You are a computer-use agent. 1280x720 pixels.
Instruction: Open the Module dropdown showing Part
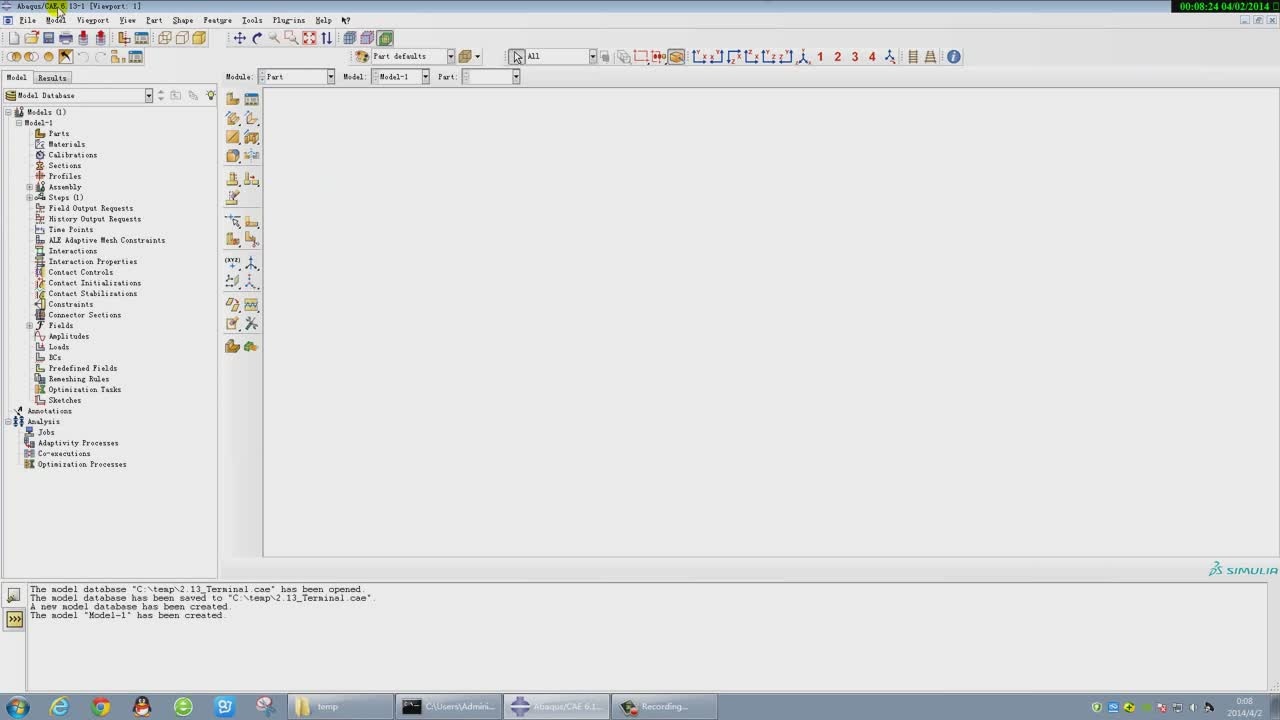(x=297, y=77)
